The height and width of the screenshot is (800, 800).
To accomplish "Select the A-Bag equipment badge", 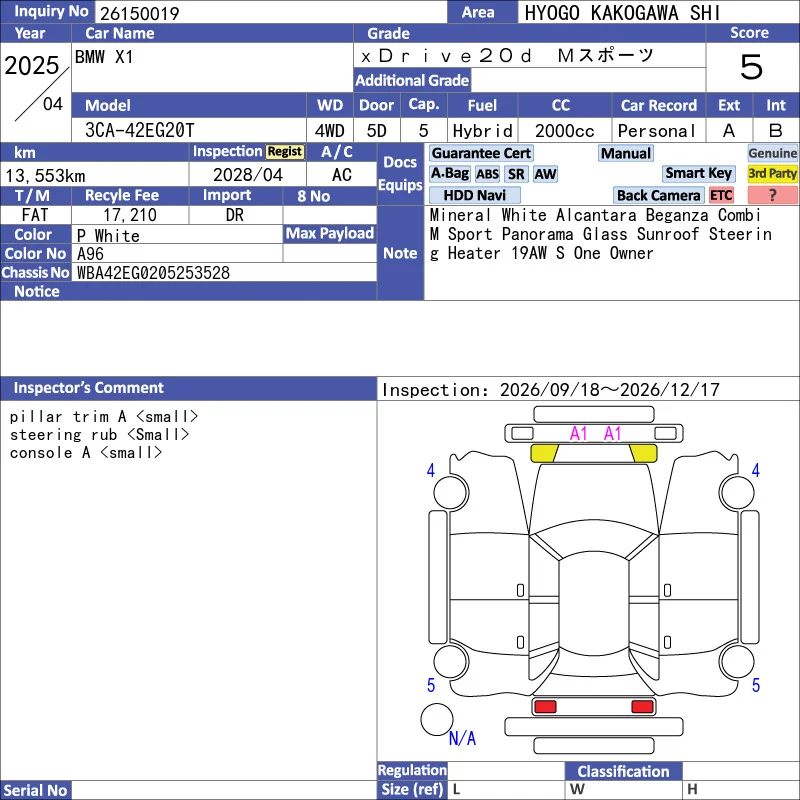I will 449,174.
